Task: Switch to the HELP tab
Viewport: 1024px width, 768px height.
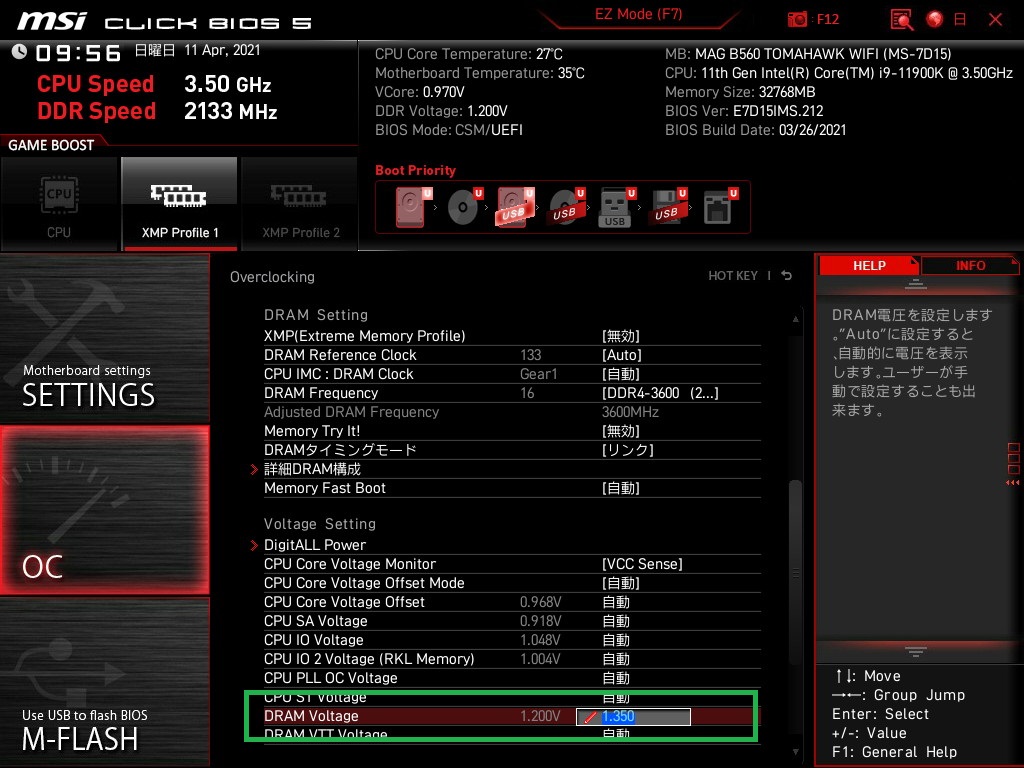Action: click(869, 266)
